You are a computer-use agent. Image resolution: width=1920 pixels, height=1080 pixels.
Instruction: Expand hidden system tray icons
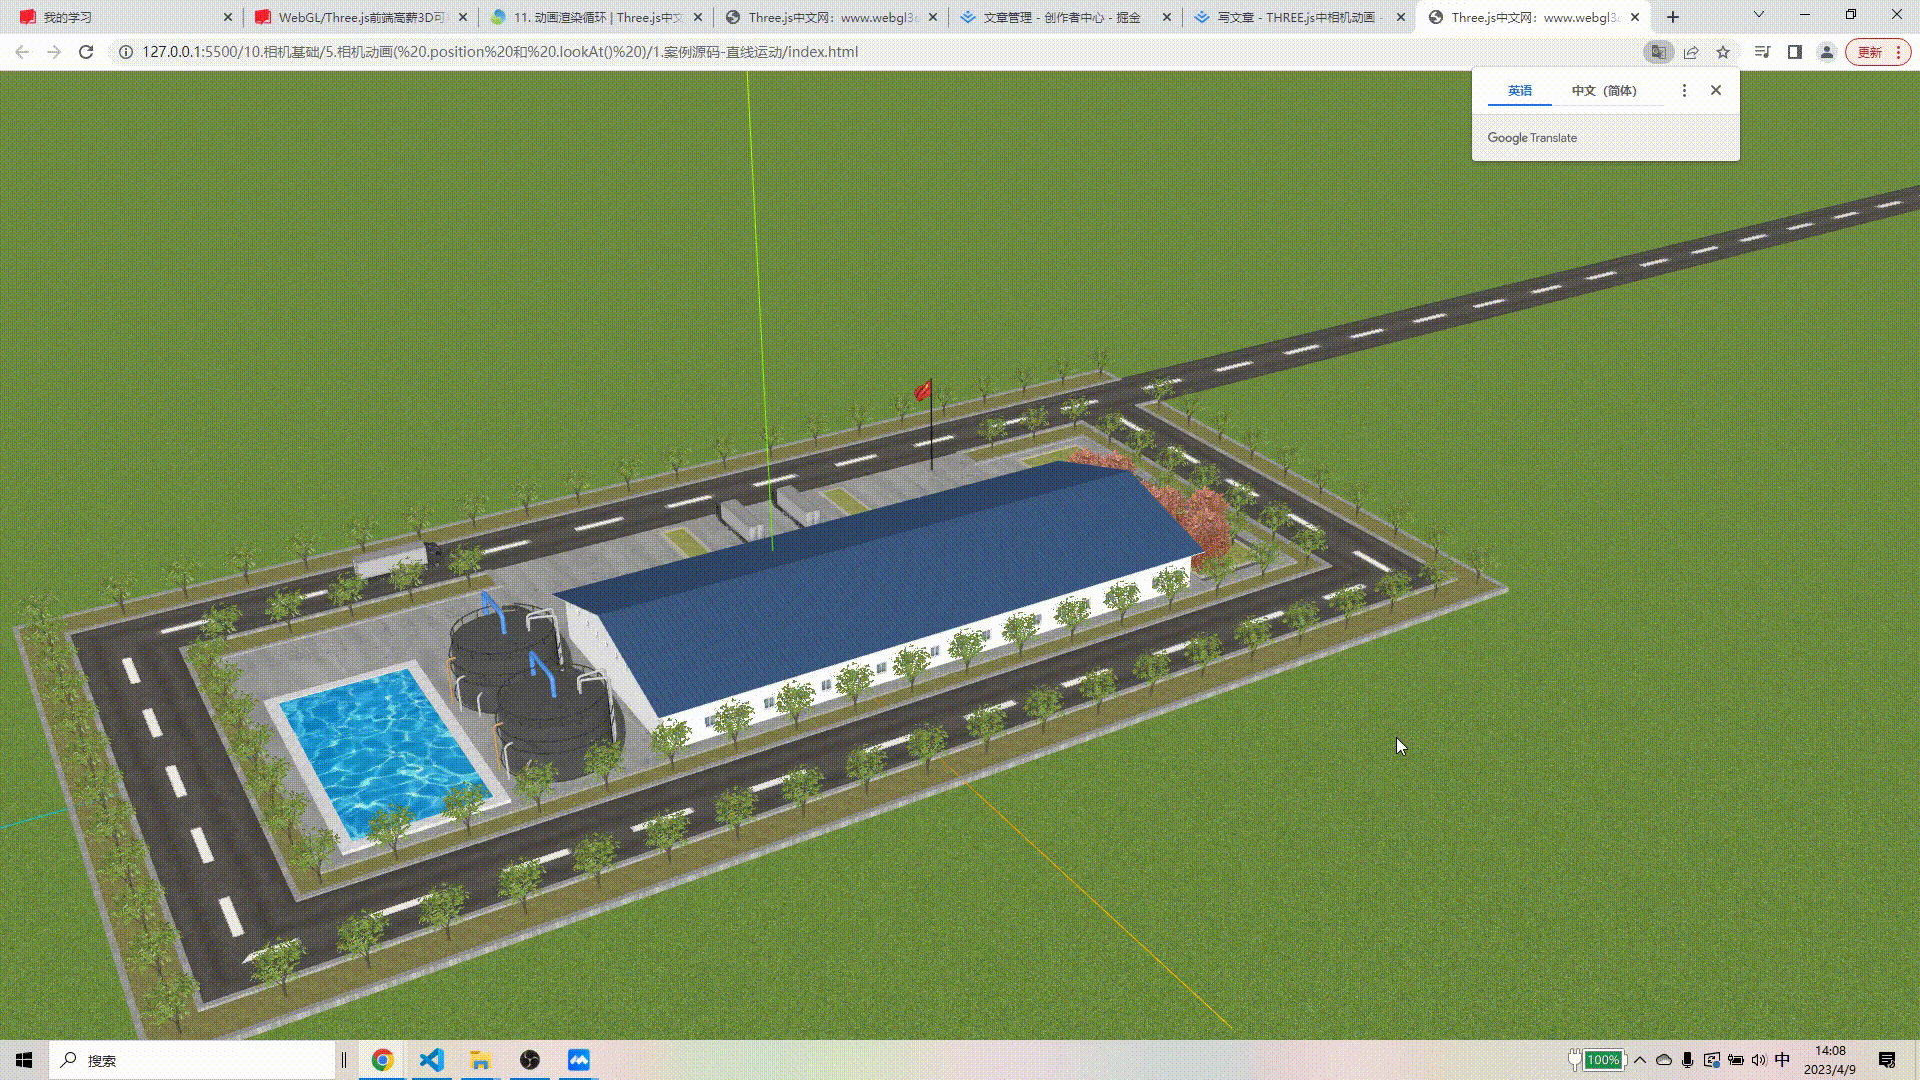tap(1640, 1060)
